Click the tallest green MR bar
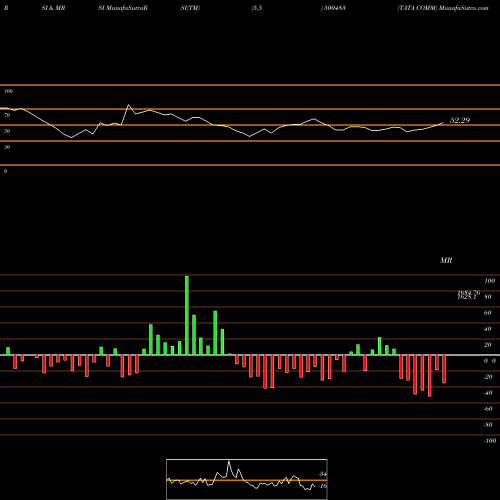The image size is (500, 500). [x=187, y=315]
